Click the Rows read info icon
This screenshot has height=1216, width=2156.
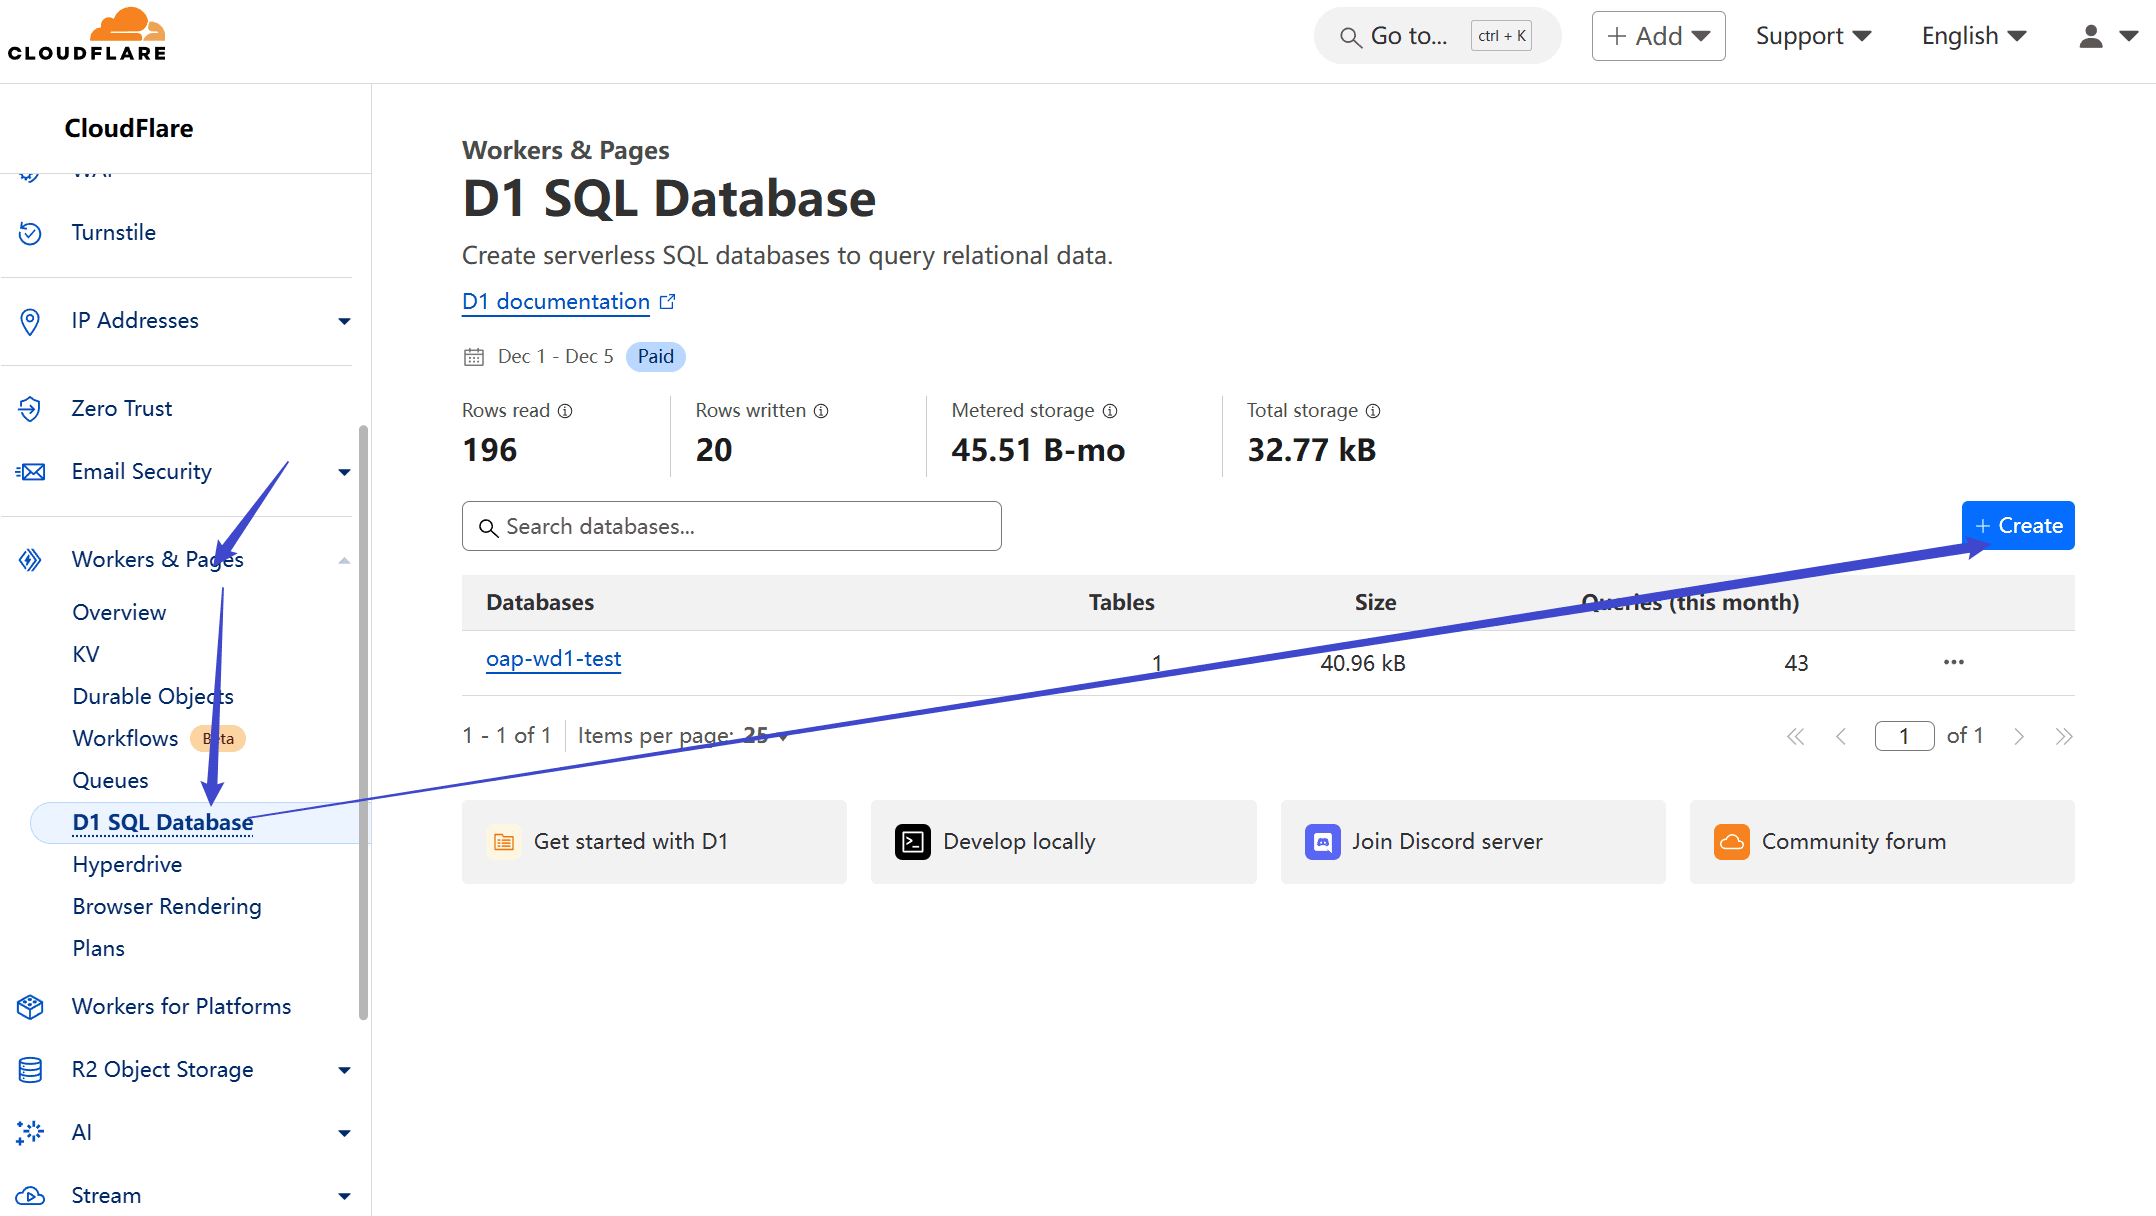tap(565, 411)
